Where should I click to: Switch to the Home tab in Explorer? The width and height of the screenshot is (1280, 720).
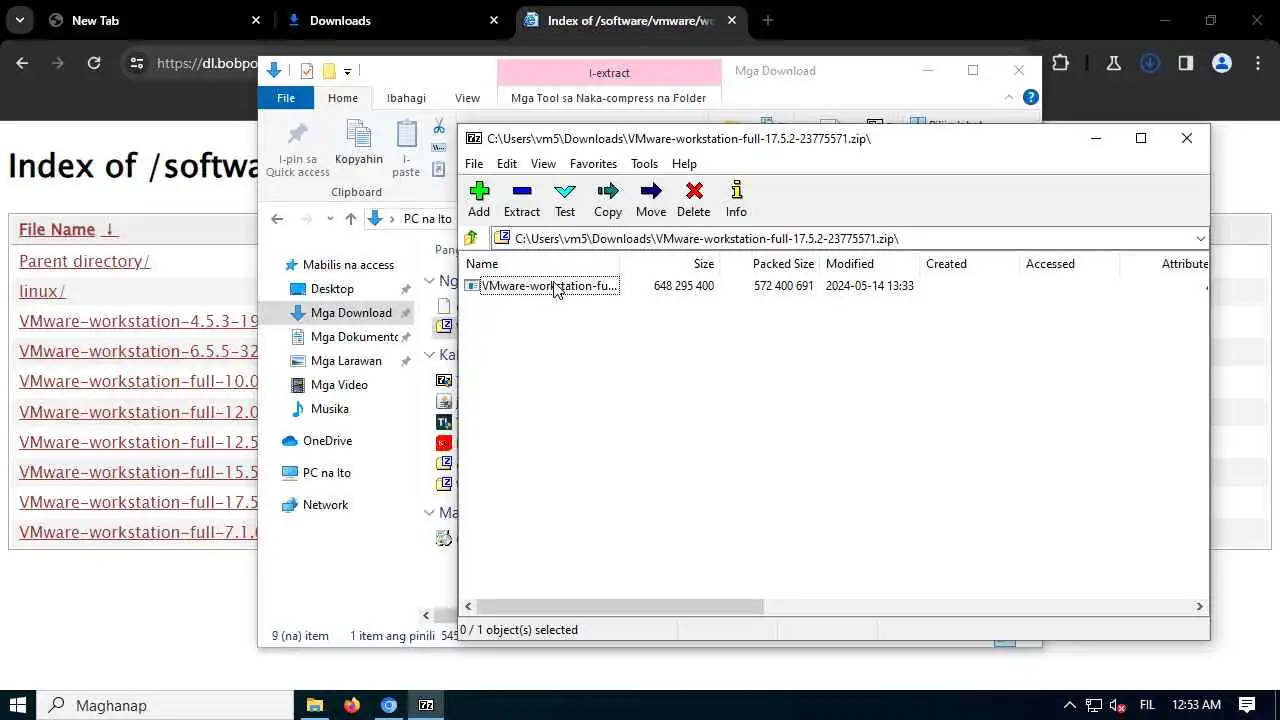click(x=343, y=98)
